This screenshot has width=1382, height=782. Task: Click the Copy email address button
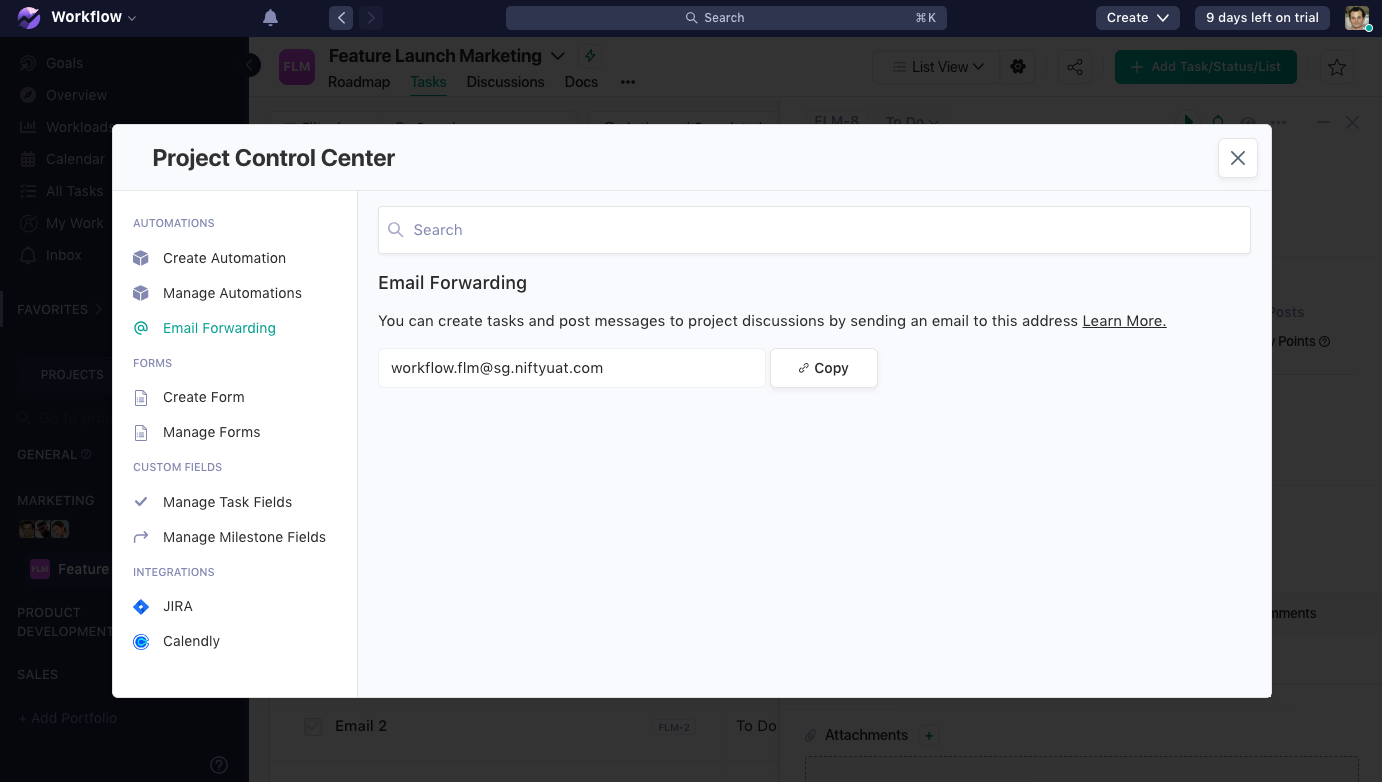[824, 368]
